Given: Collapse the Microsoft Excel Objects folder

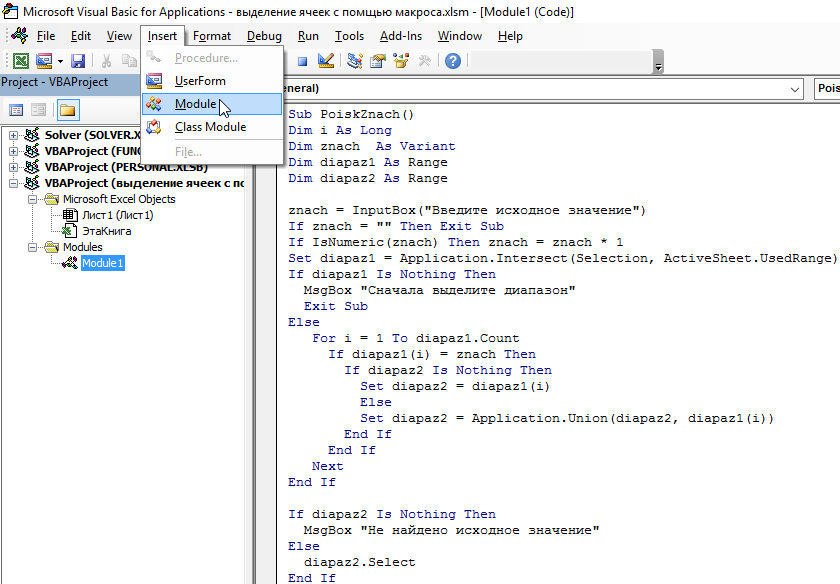Looking at the screenshot, I should click(33, 199).
